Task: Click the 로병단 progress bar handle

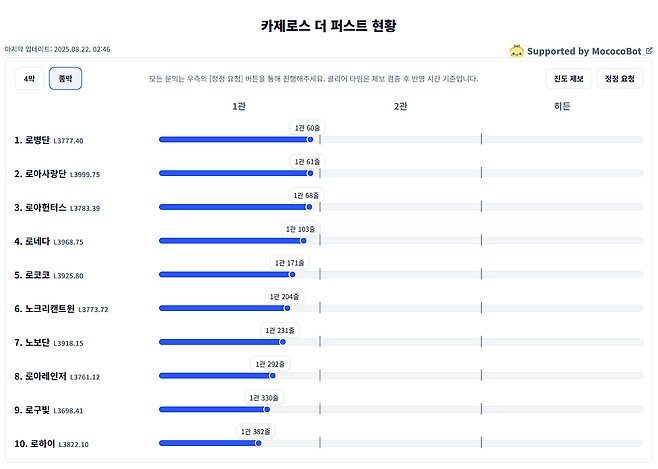Action: click(x=310, y=140)
